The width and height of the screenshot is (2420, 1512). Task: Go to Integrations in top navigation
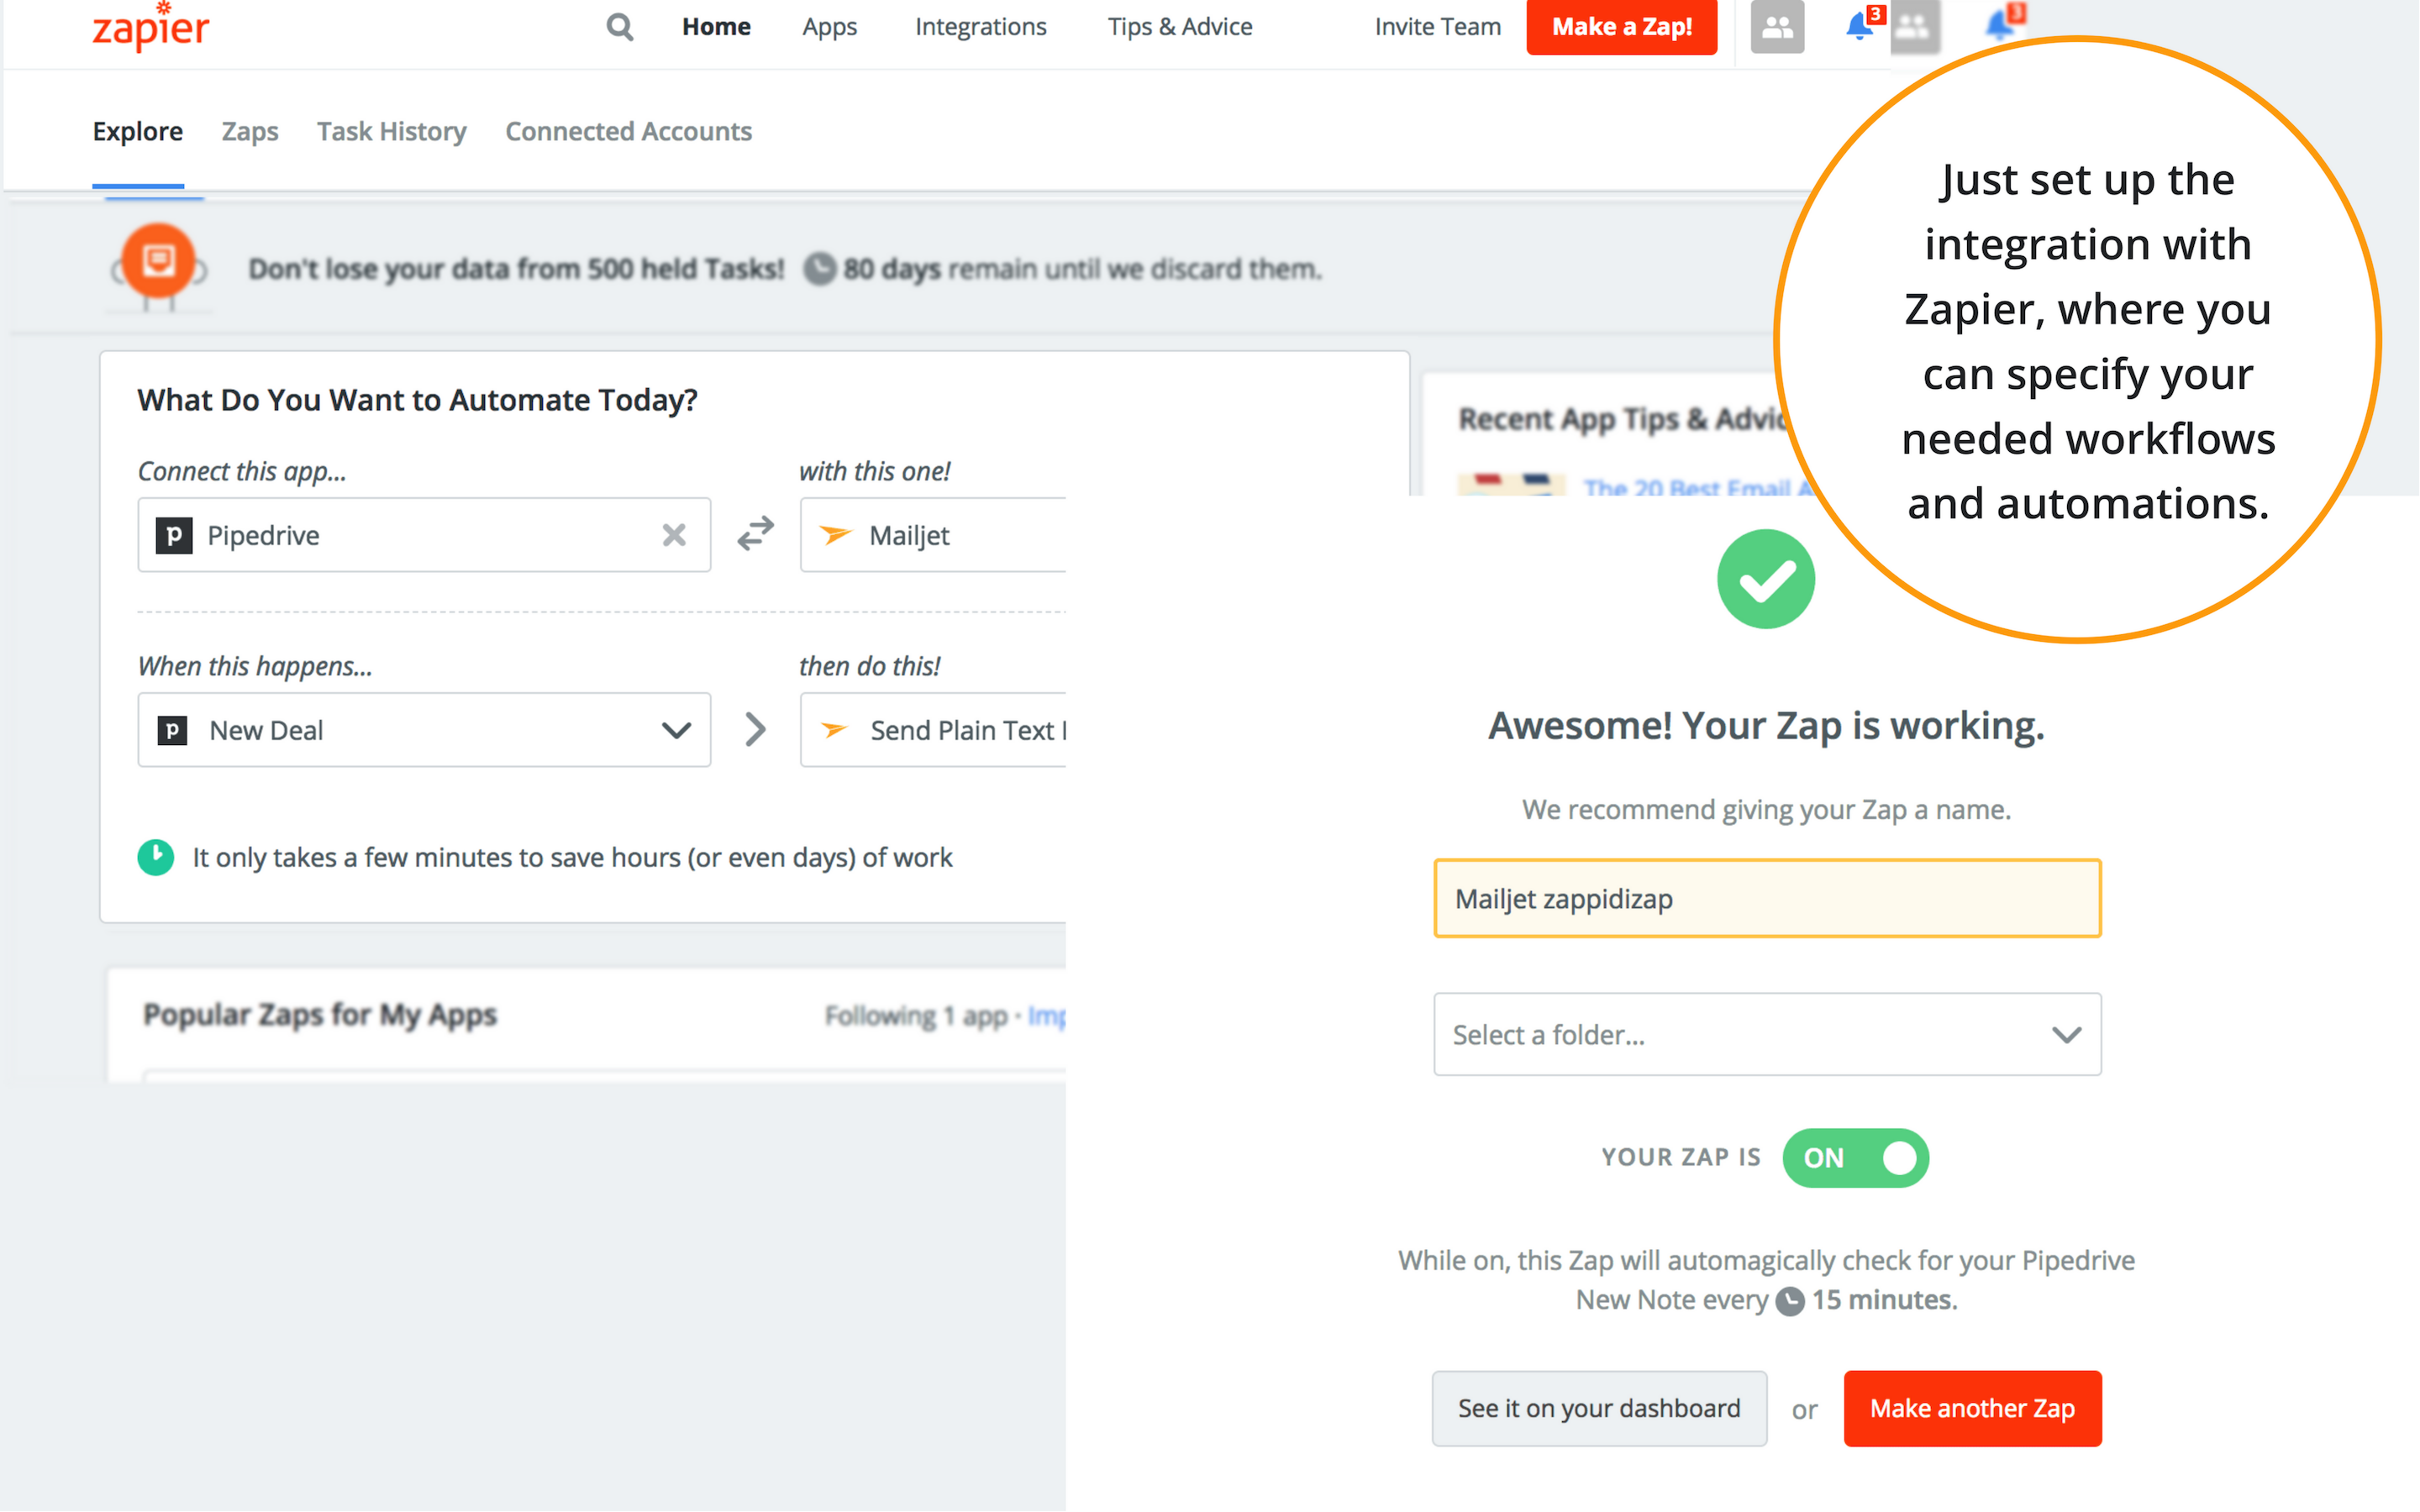tap(980, 27)
